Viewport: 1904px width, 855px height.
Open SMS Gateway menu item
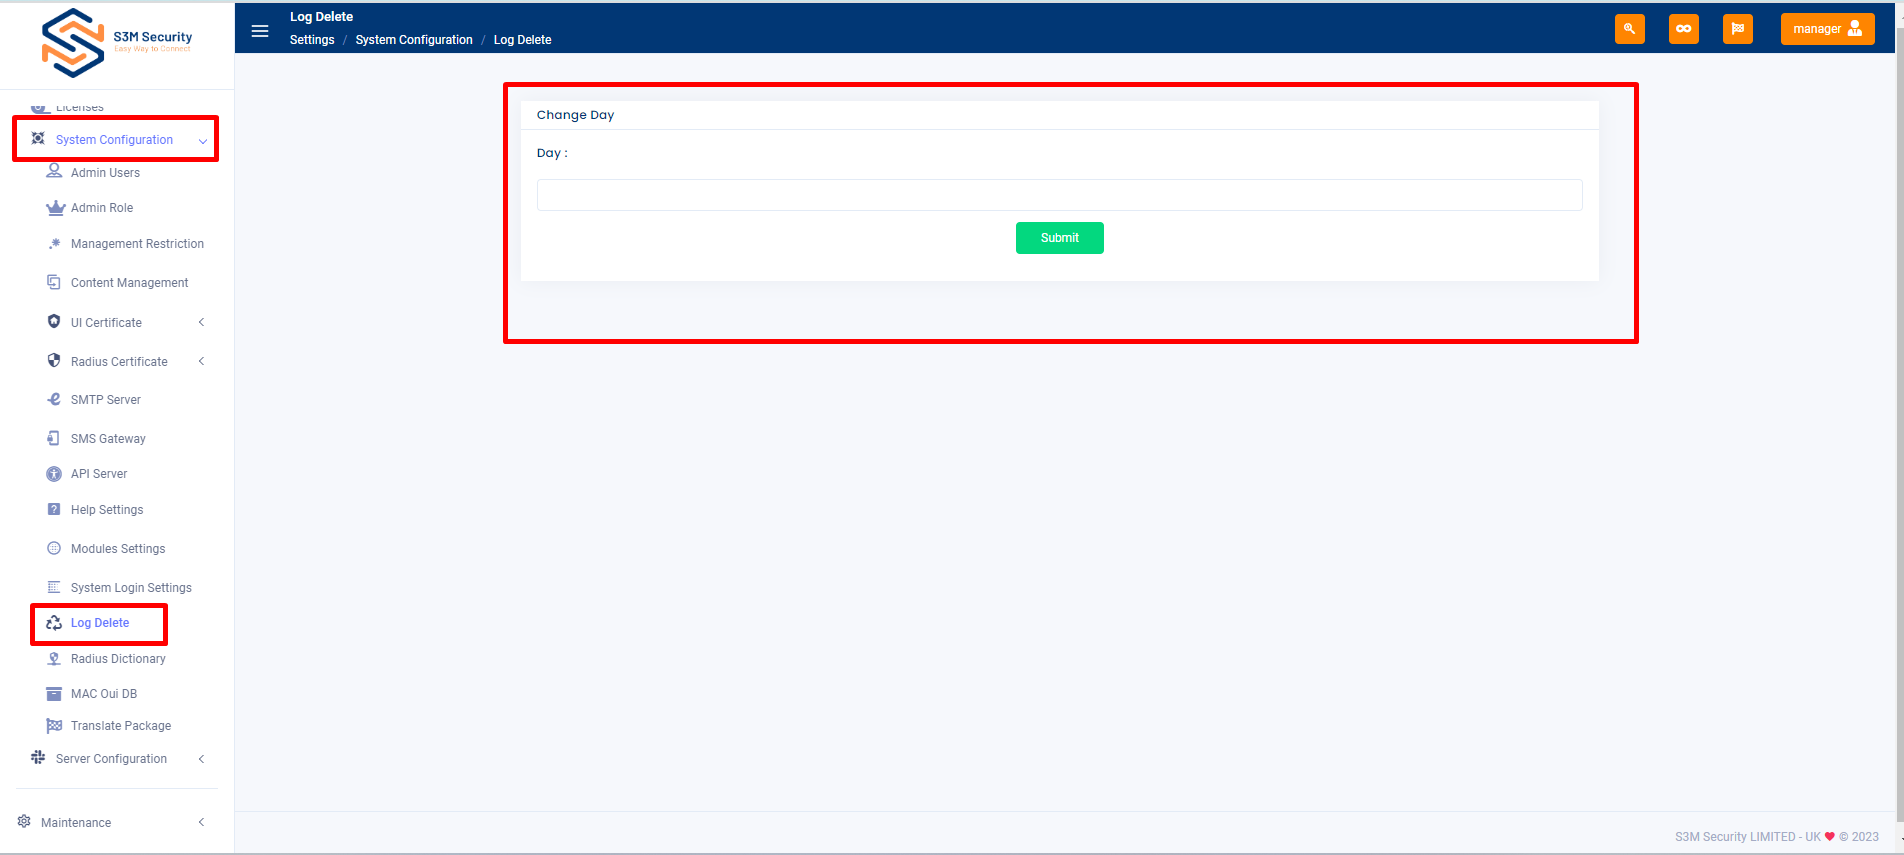point(108,439)
